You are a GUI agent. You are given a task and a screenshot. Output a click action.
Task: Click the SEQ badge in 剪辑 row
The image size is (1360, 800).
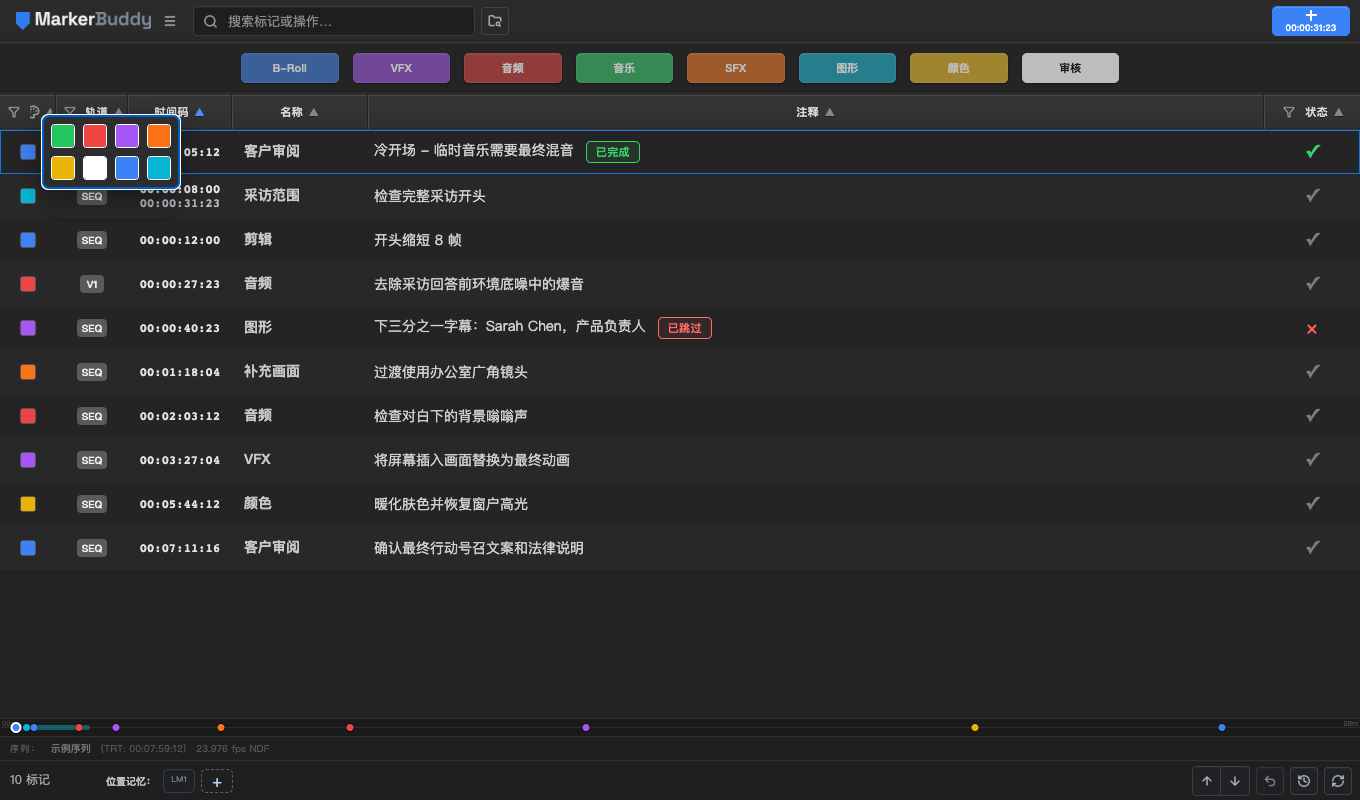click(92, 240)
